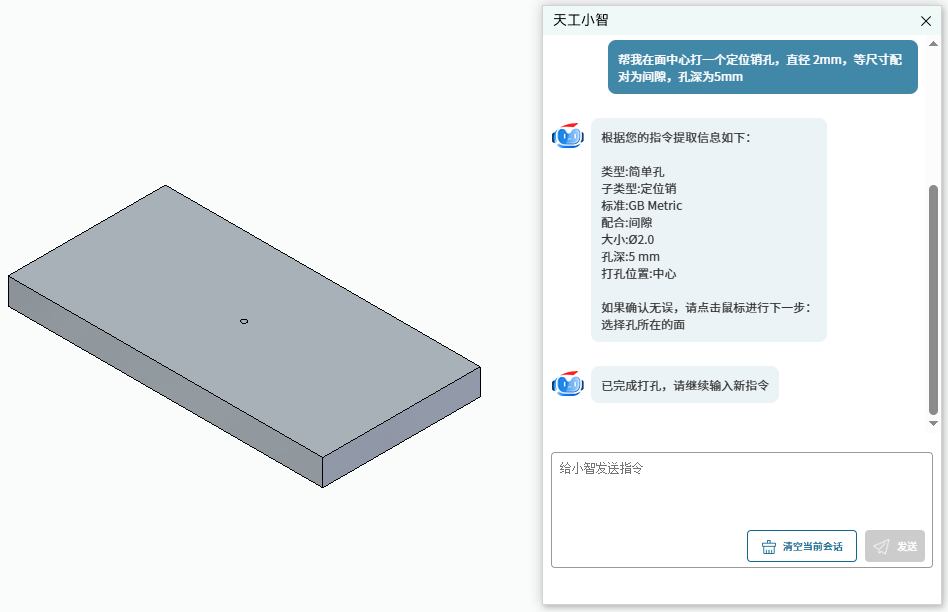Click the paper plane send icon
Image resolution: width=948 pixels, height=612 pixels.
pyautogui.click(x=881, y=547)
